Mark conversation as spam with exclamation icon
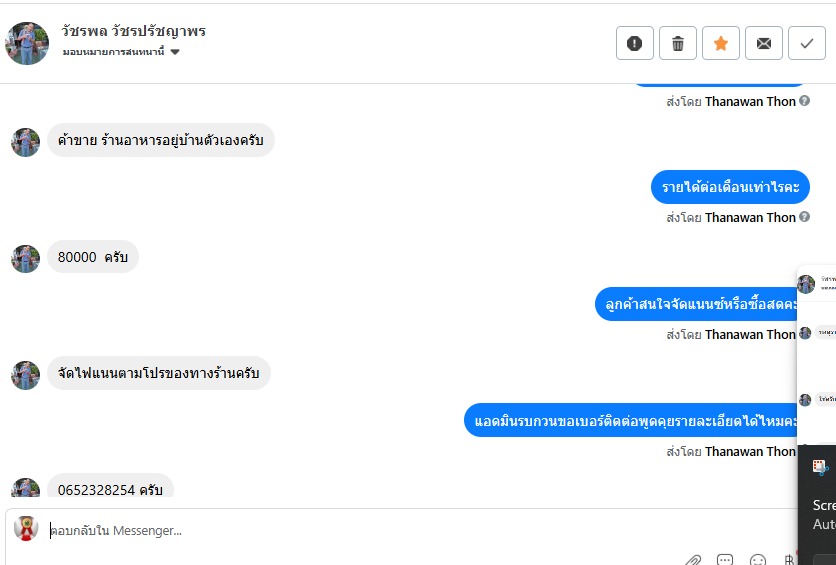 [634, 43]
